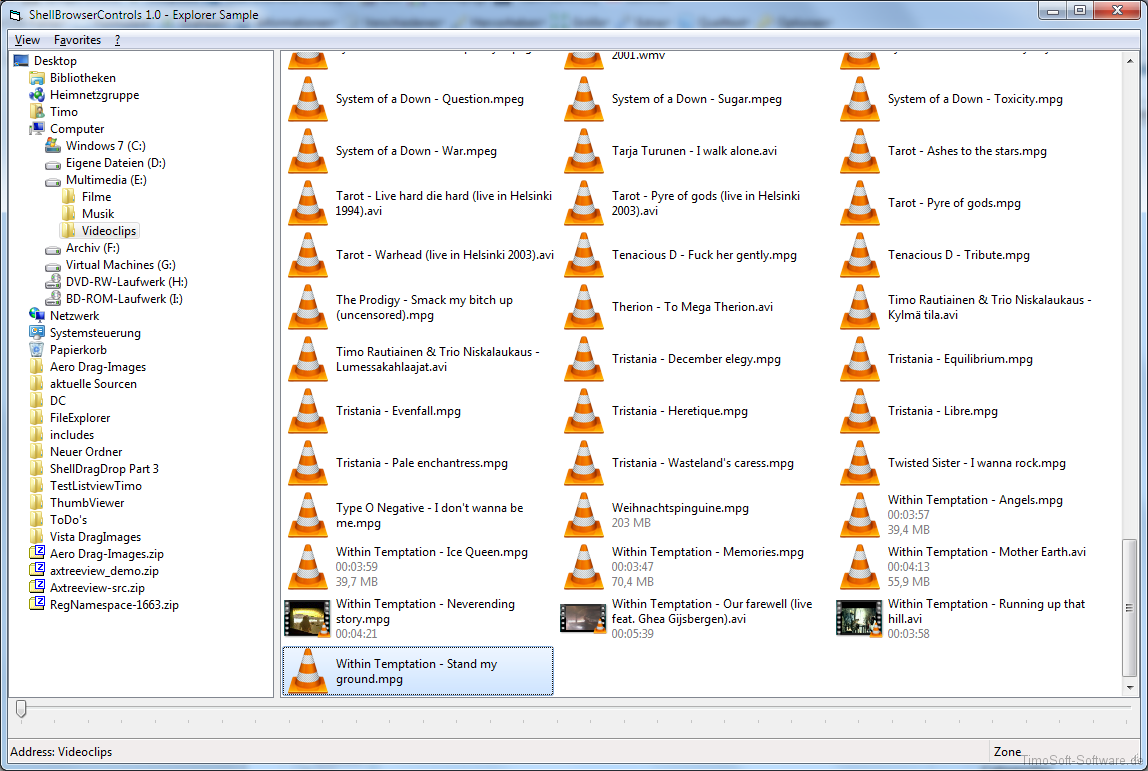Click the Desktop monitor icon in tree
The height and width of the screenshot is (771, 1148).
click(x=21, y=61)
